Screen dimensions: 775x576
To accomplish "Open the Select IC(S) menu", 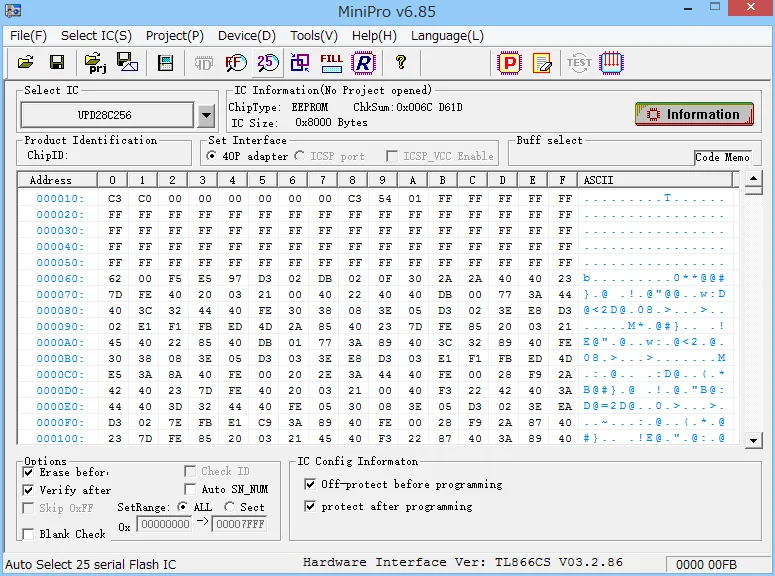I will tap(96, 36).
